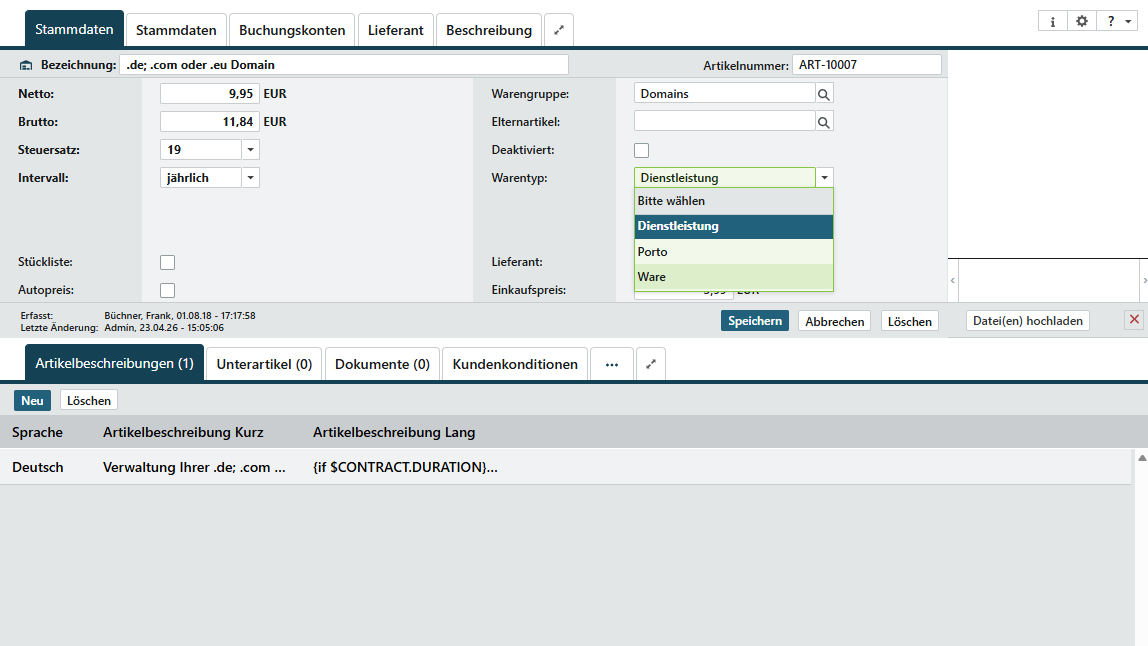
Task: Enable the Autopreis checkbox
Action: point(168,290)
